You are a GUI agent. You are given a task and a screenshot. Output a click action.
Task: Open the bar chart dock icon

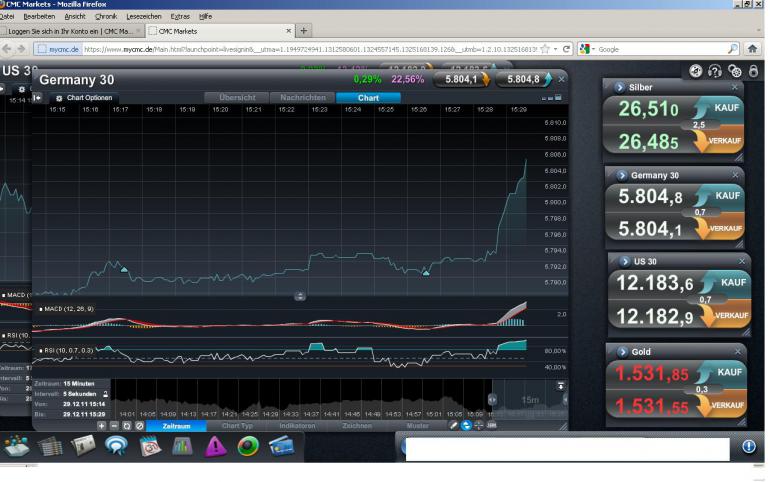point(182,446)
